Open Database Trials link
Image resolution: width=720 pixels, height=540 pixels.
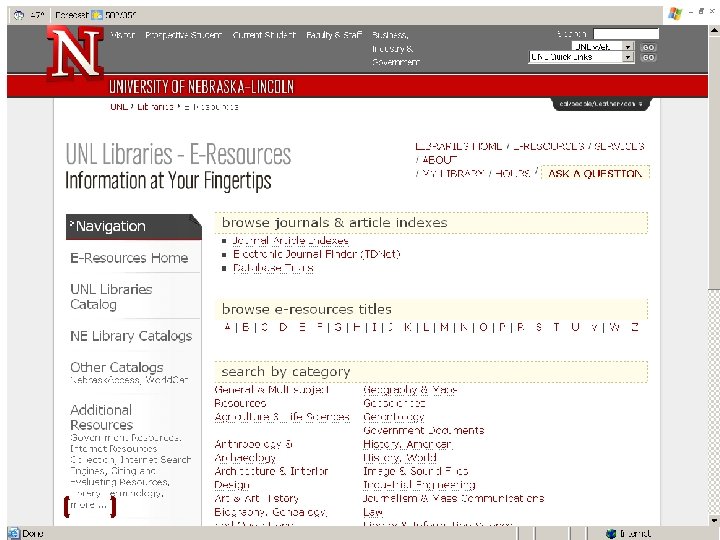[x=273, y=268]
